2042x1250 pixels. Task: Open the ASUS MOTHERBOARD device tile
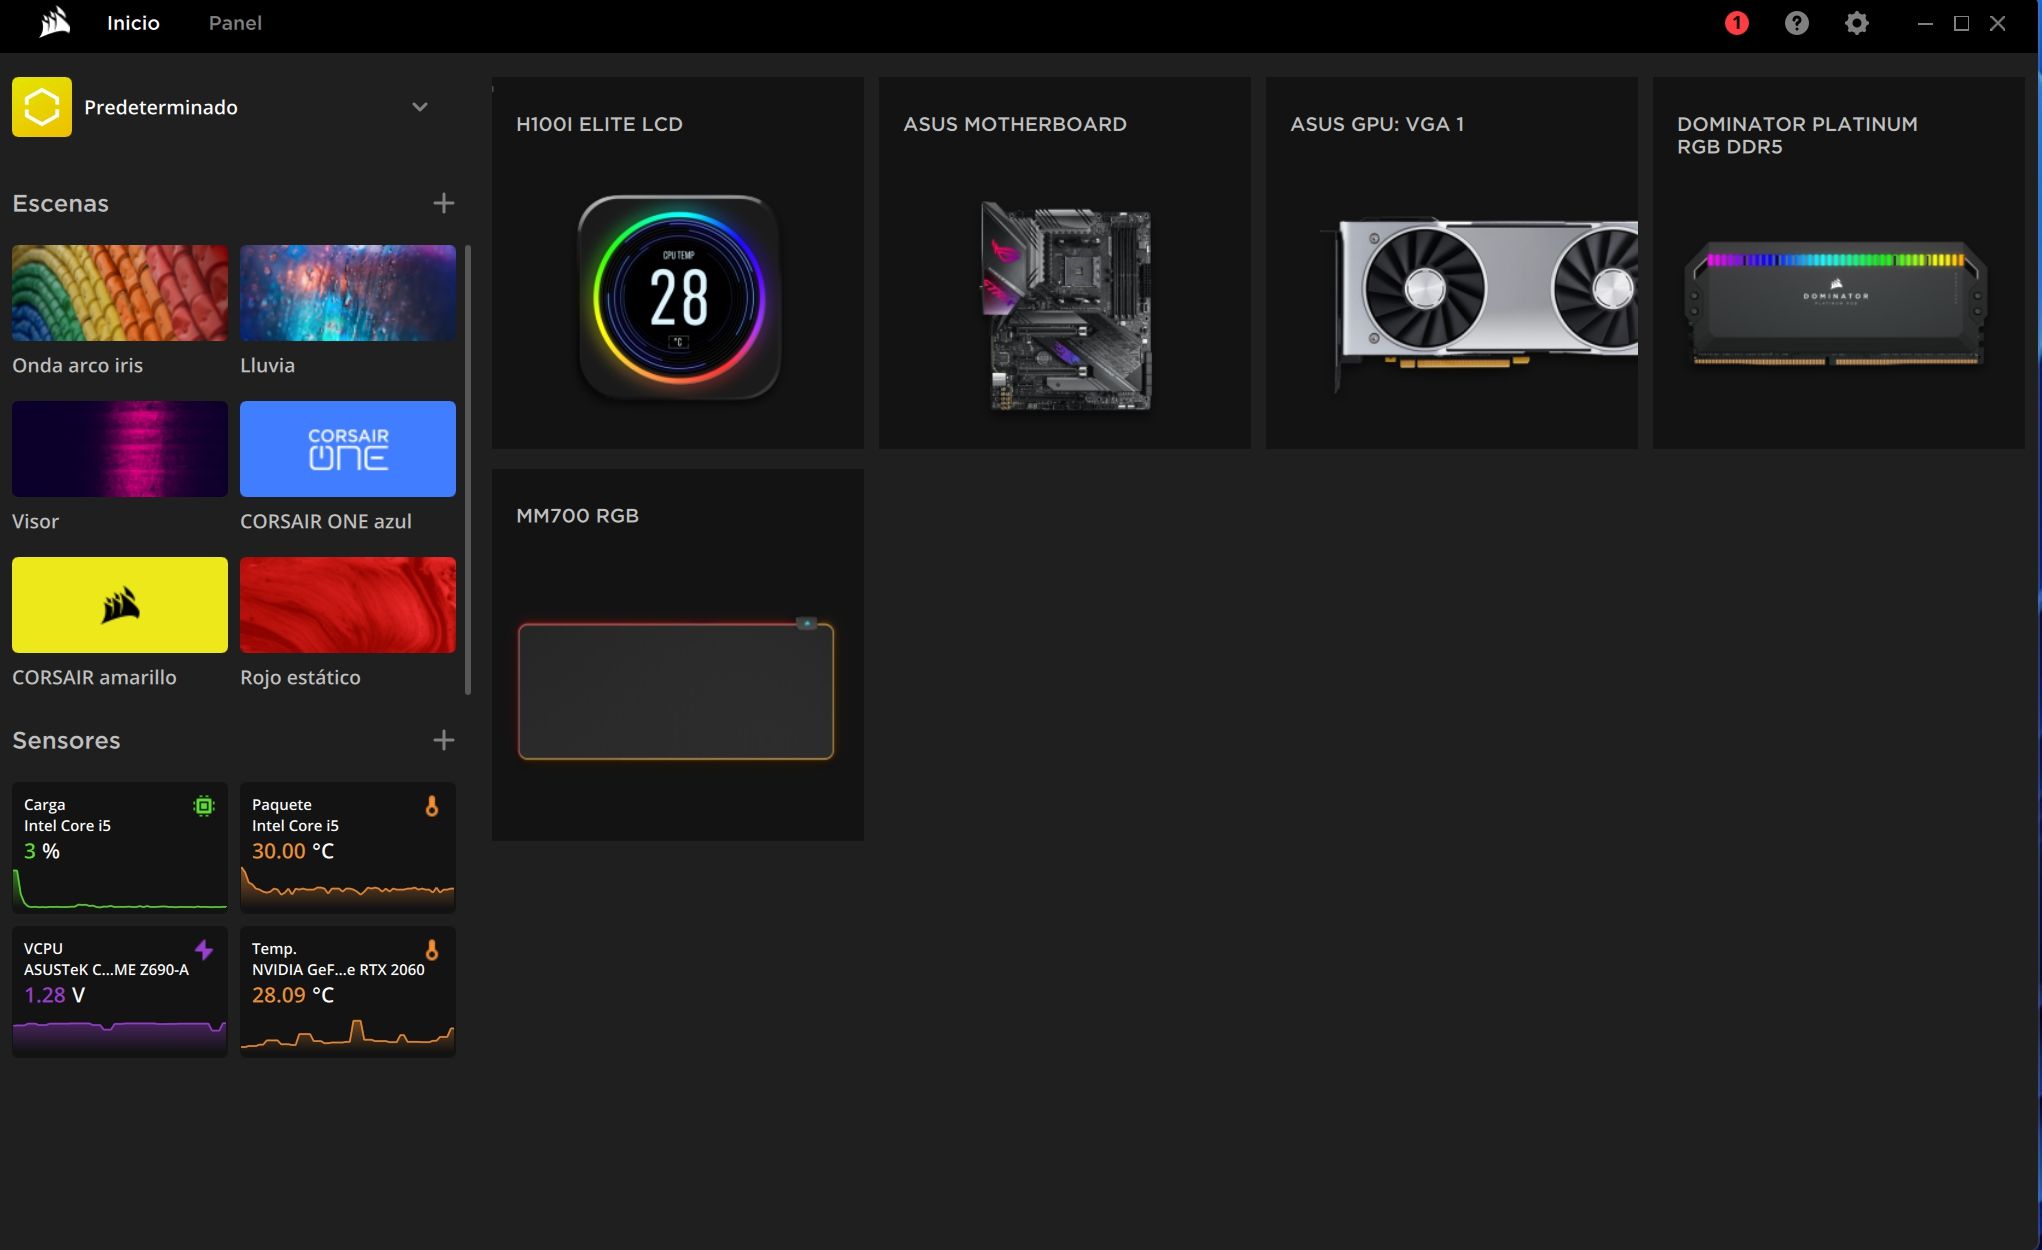[1065, 263]
